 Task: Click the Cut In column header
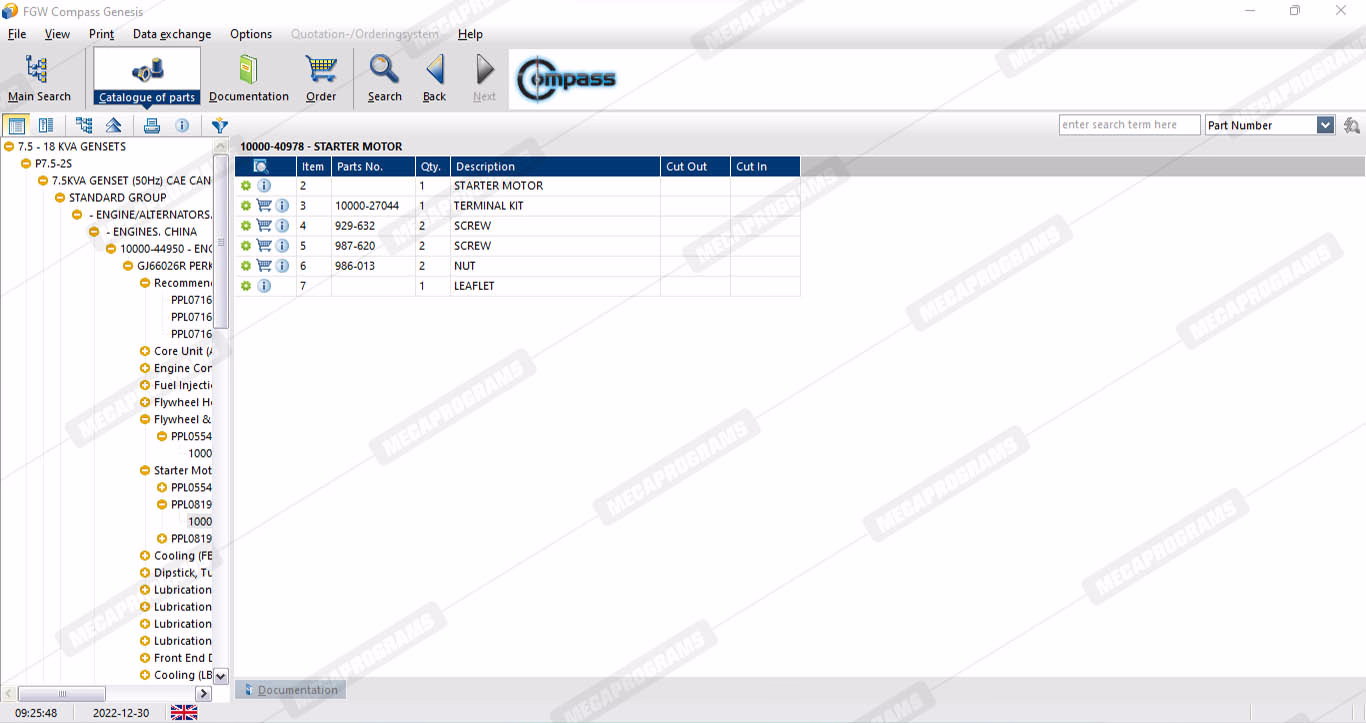(765, 166)
